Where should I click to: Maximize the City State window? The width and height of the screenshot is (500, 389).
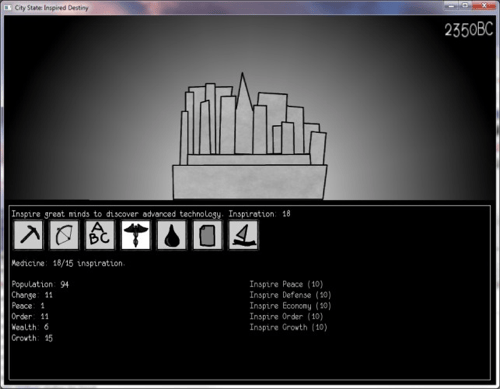(x=466, y=6)
